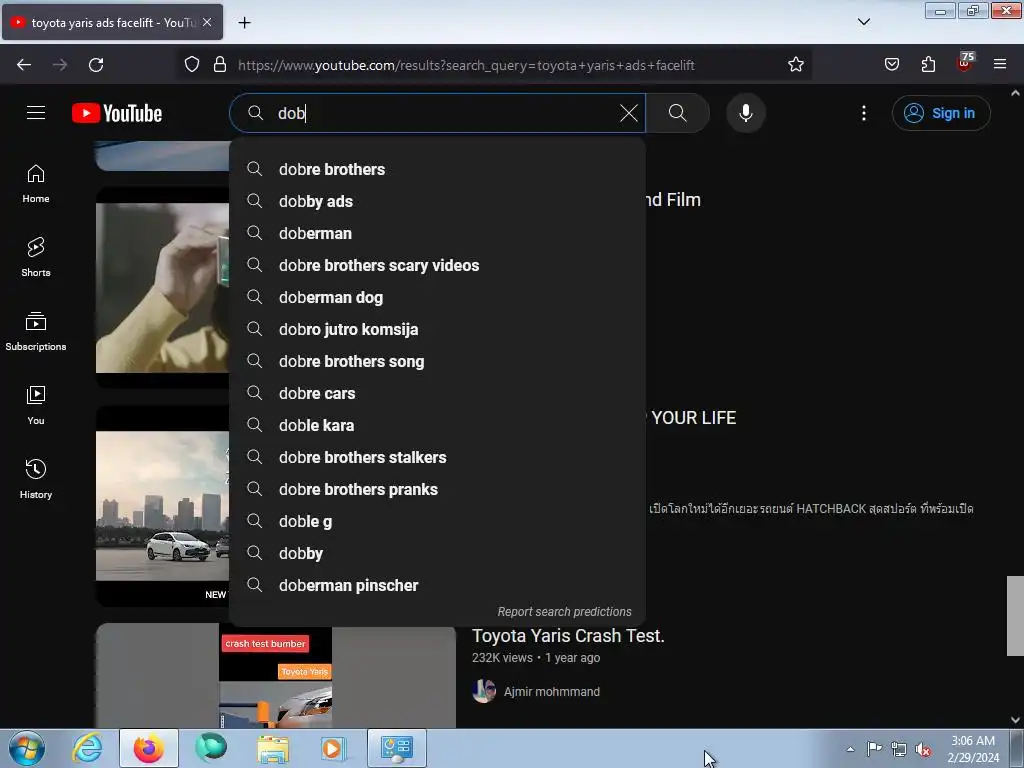The height and width of the screenshot is (768, 1024).
Task: Toggle the muted volume tray icon
Action: 923,749
